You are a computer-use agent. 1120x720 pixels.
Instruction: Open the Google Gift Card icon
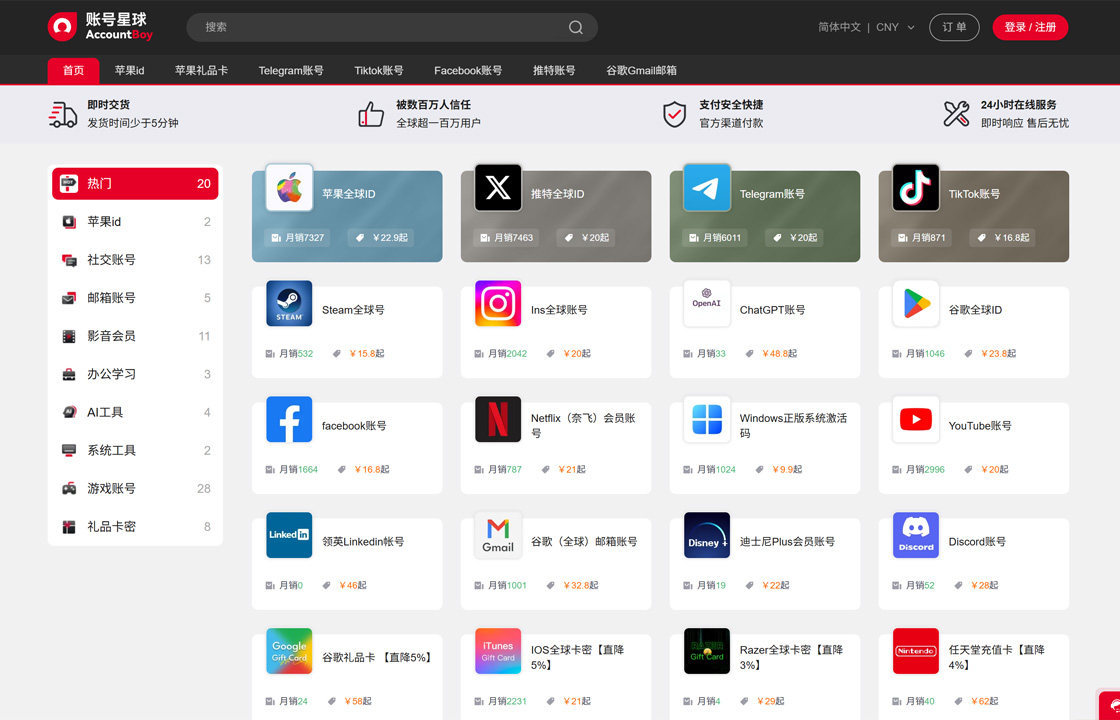(x=289, y=651)
